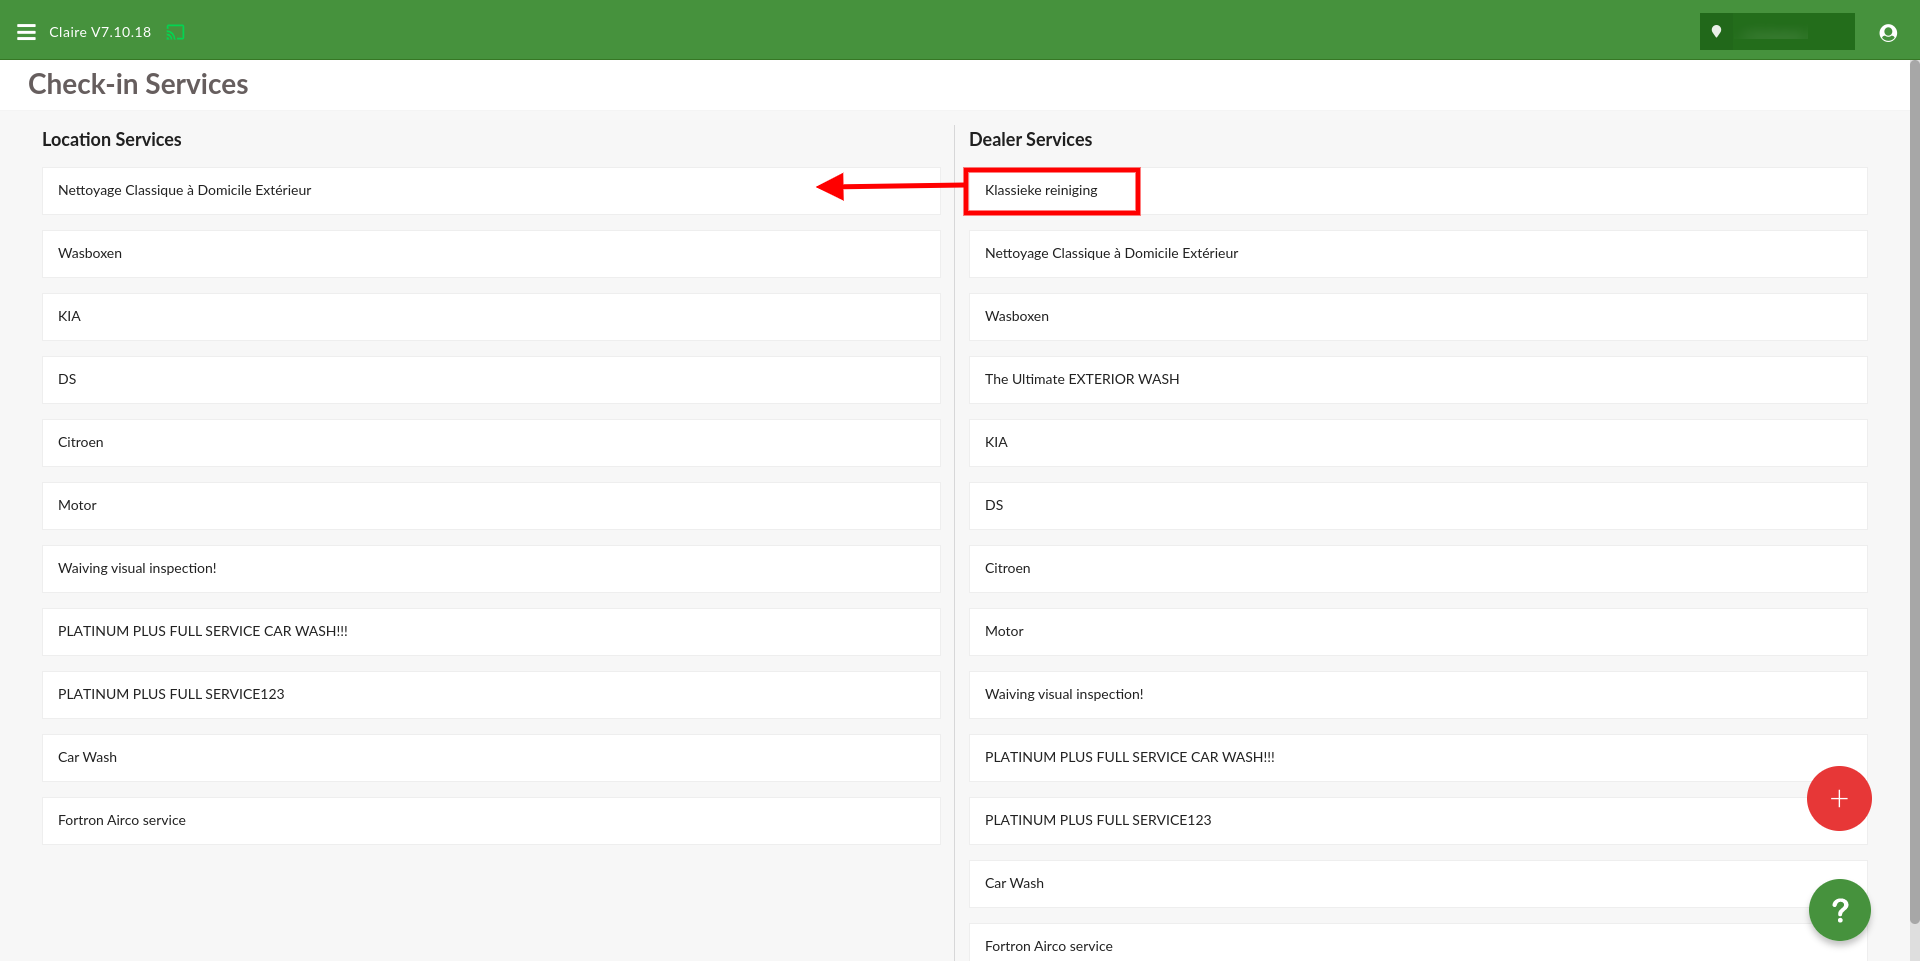Image resolution: width=1920 pixels, height=961 pixels.
Task: Select Car Wash row in Location Services
Action: pos(491,757)
